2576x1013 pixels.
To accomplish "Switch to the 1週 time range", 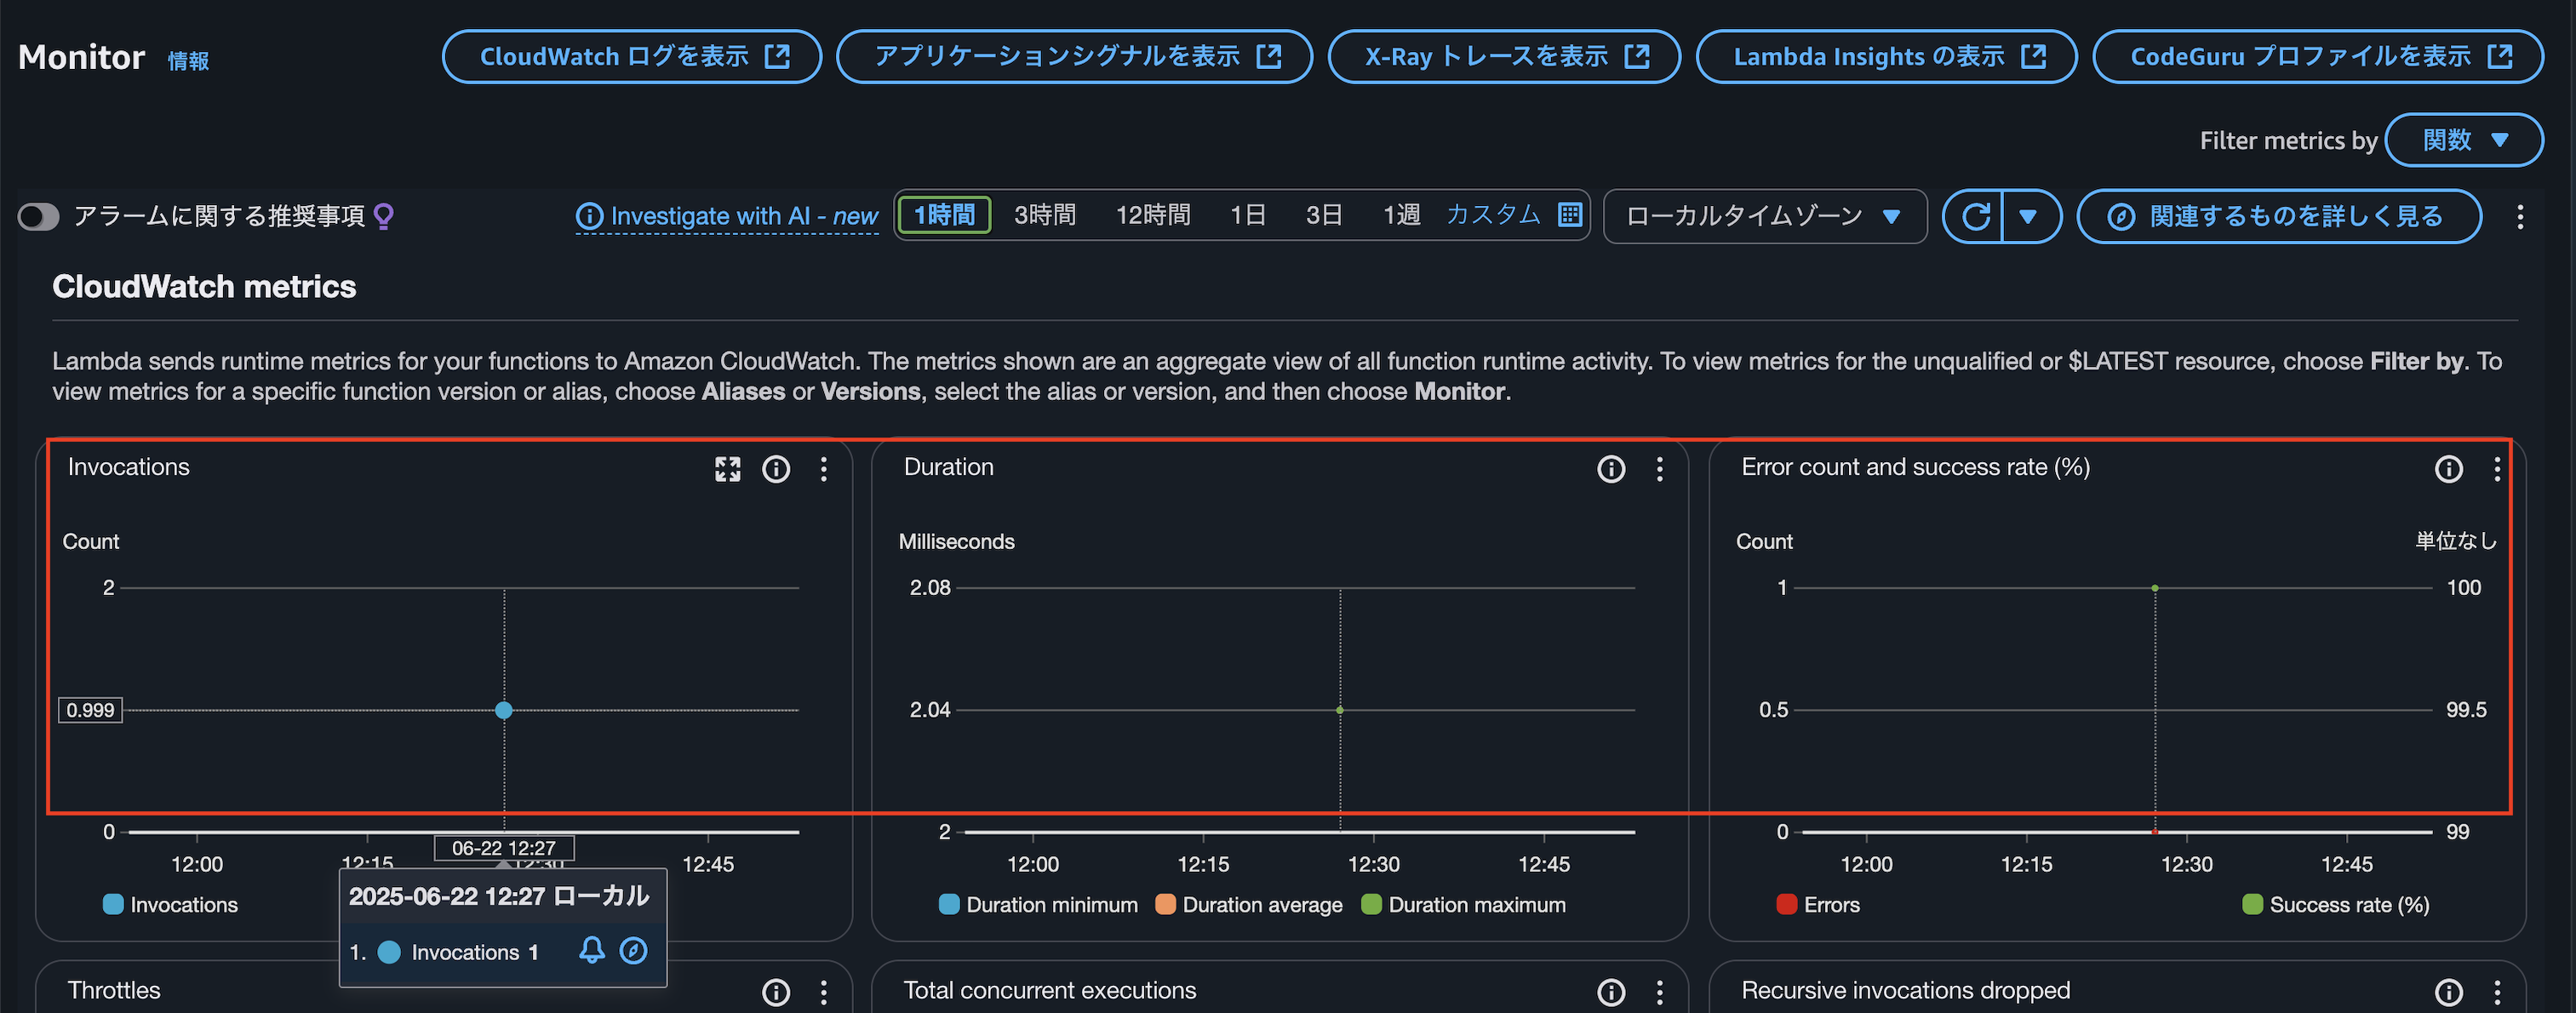I will click(x=1401, y=214).
